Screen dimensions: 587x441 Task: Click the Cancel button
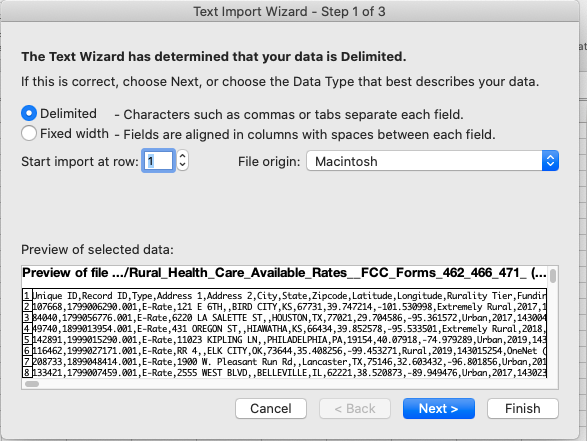(x=271, y=408)
